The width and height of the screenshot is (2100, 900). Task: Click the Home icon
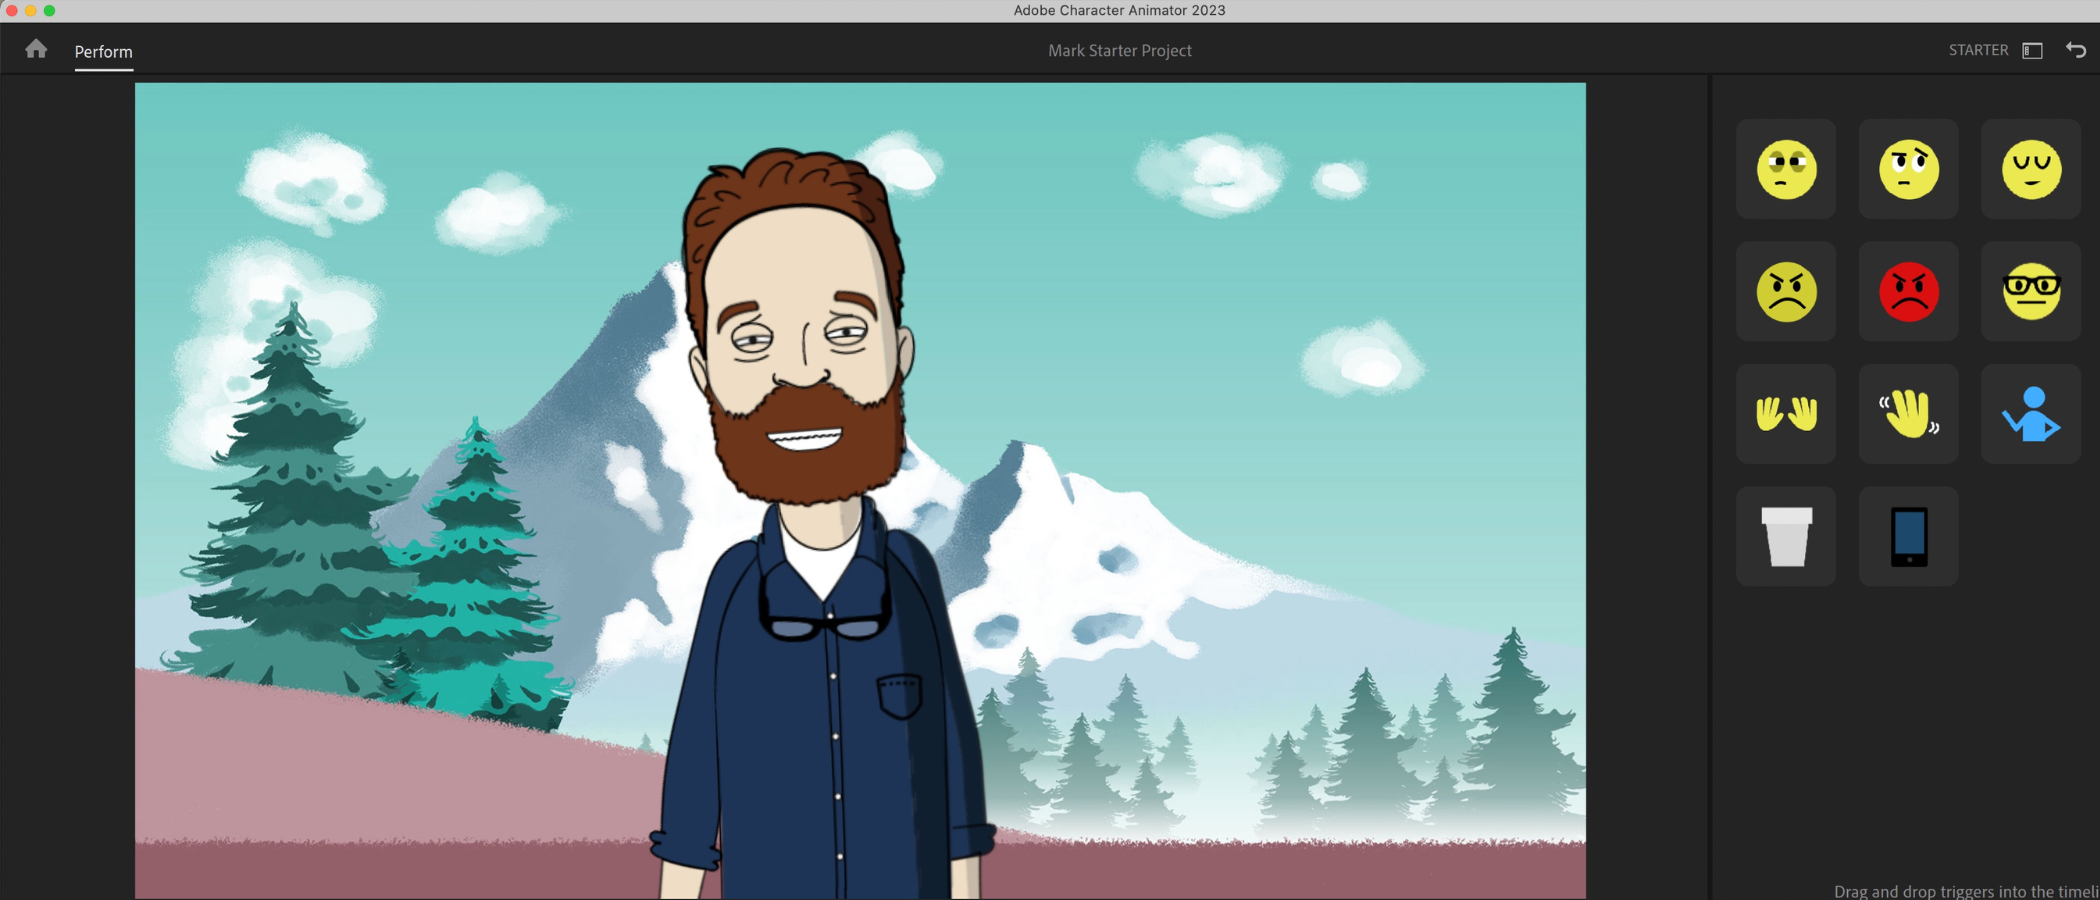click(36, 49)
